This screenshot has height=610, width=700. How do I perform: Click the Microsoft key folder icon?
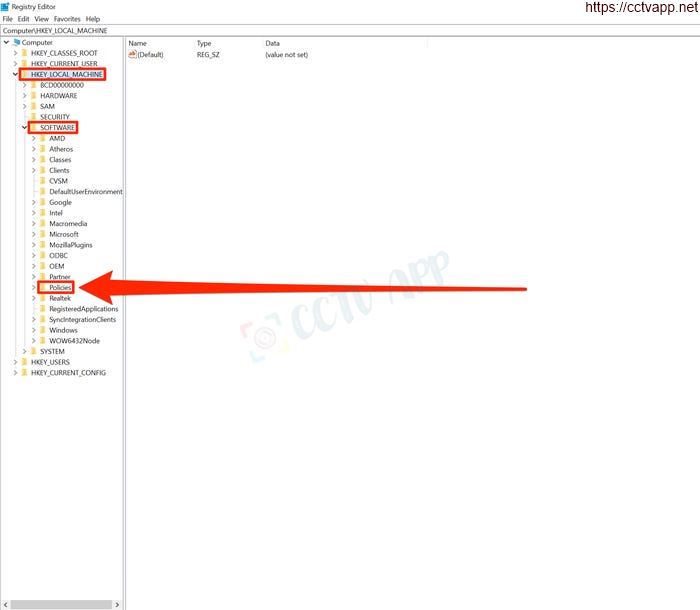click(43, 234)
